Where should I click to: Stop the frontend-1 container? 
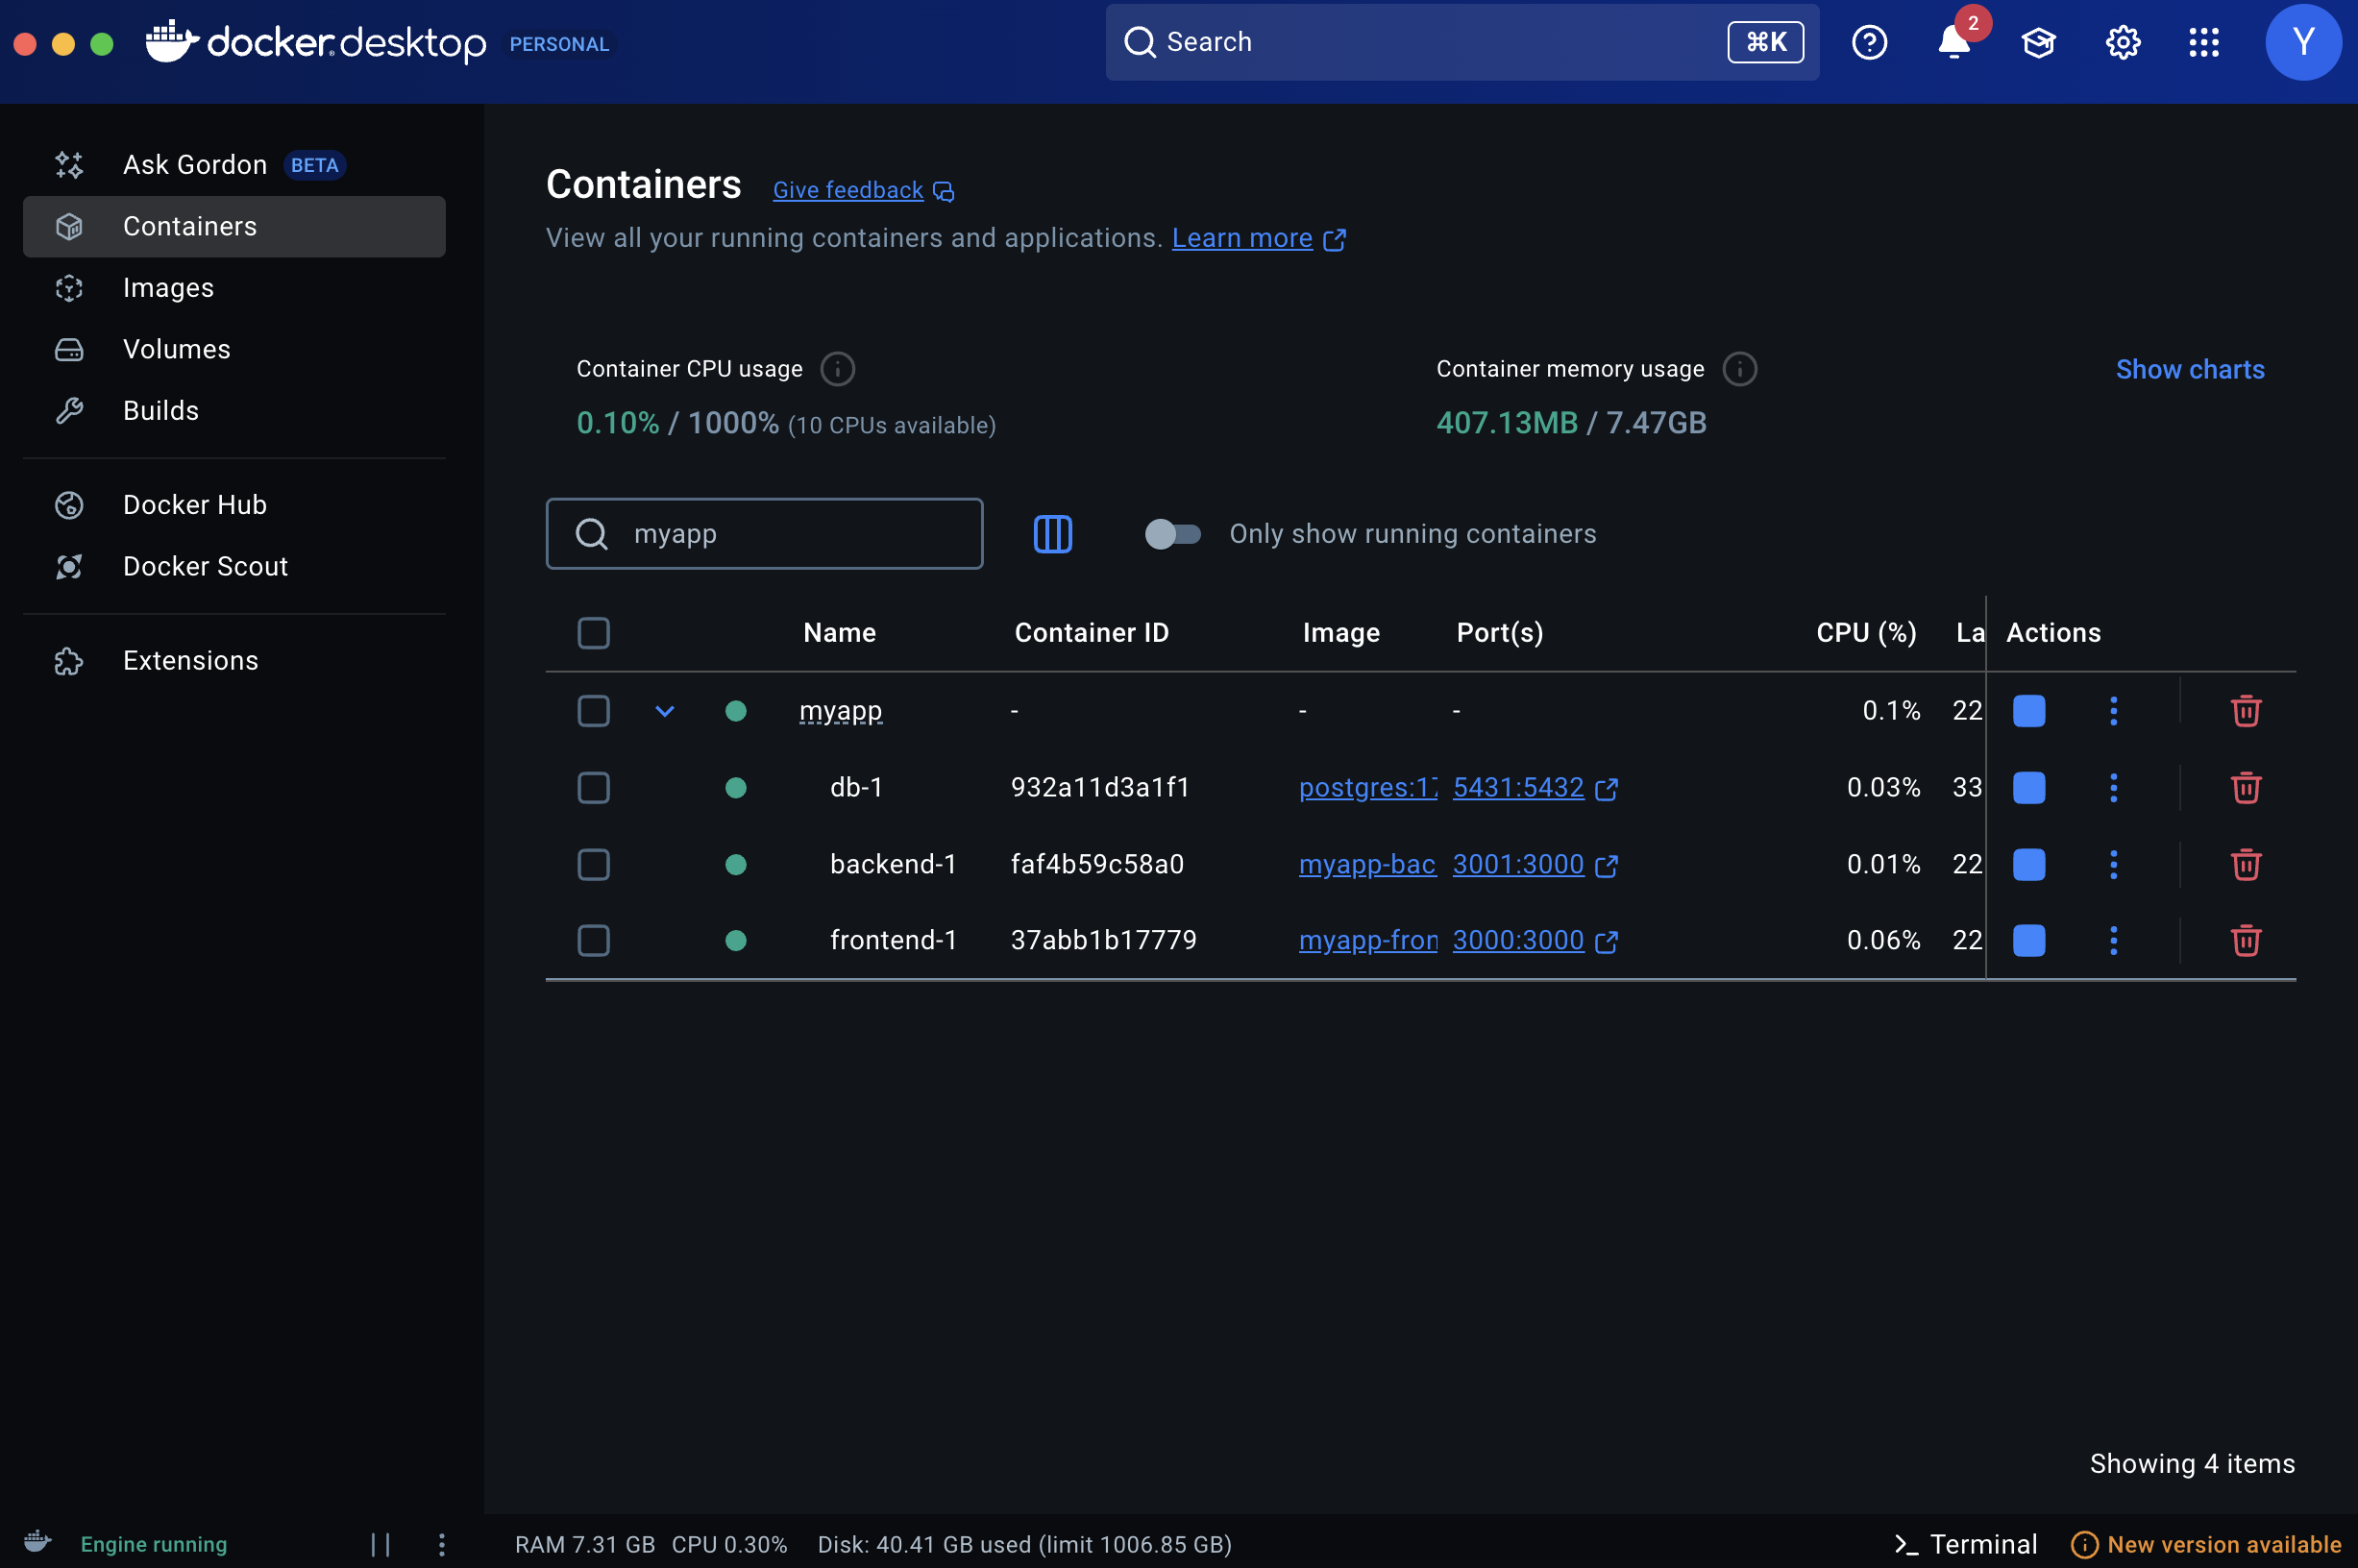pyautogui.click(x=2028, y=940)
